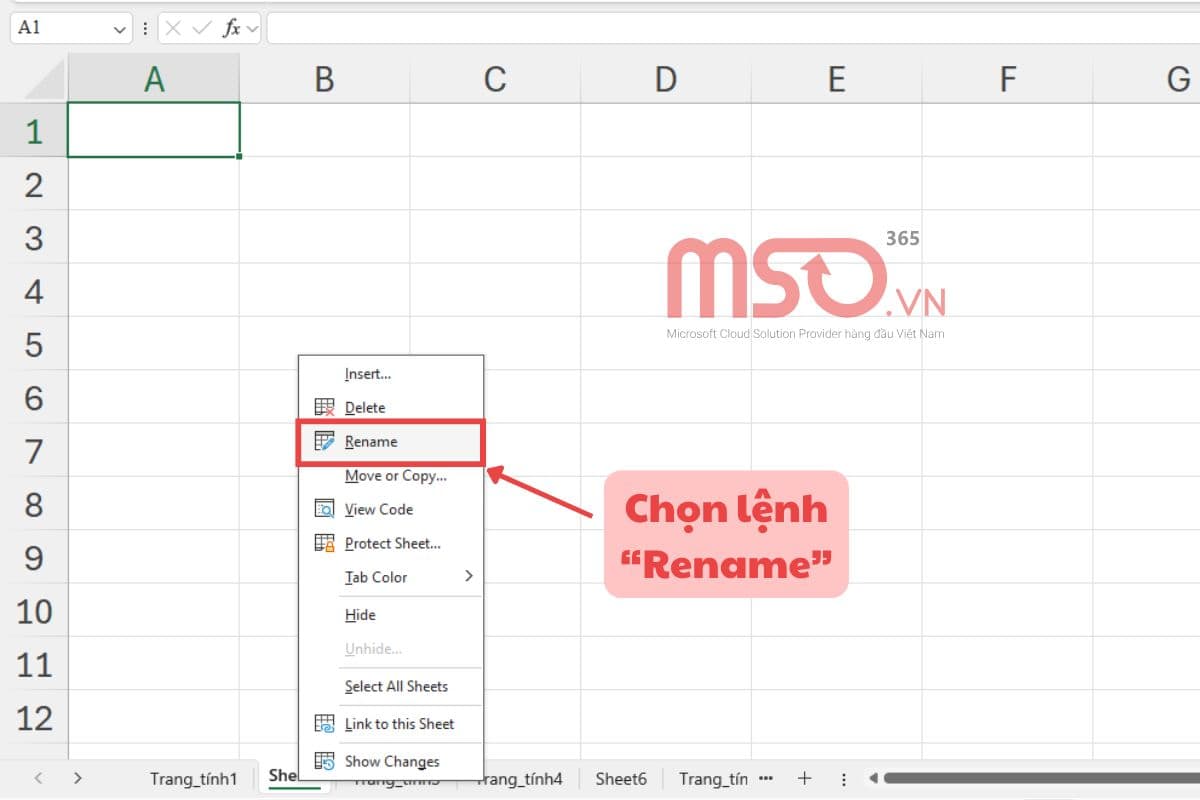Choose Protect Sheet... entry text
Screen dimensions: 1200x800
392,543
